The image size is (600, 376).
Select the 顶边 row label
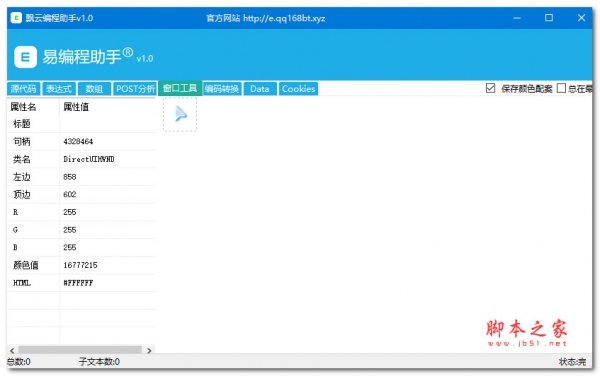click(22, 194)
